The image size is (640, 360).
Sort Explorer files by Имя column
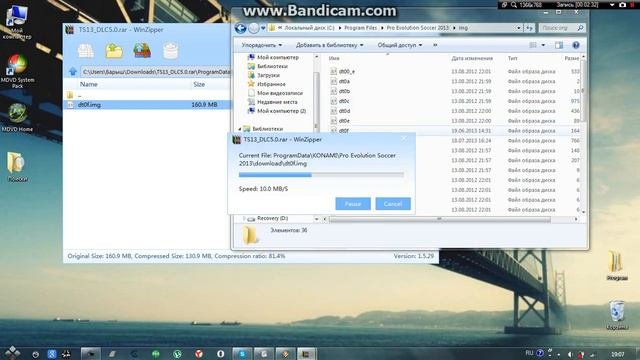pyautogui.click(x=334, y=59)
